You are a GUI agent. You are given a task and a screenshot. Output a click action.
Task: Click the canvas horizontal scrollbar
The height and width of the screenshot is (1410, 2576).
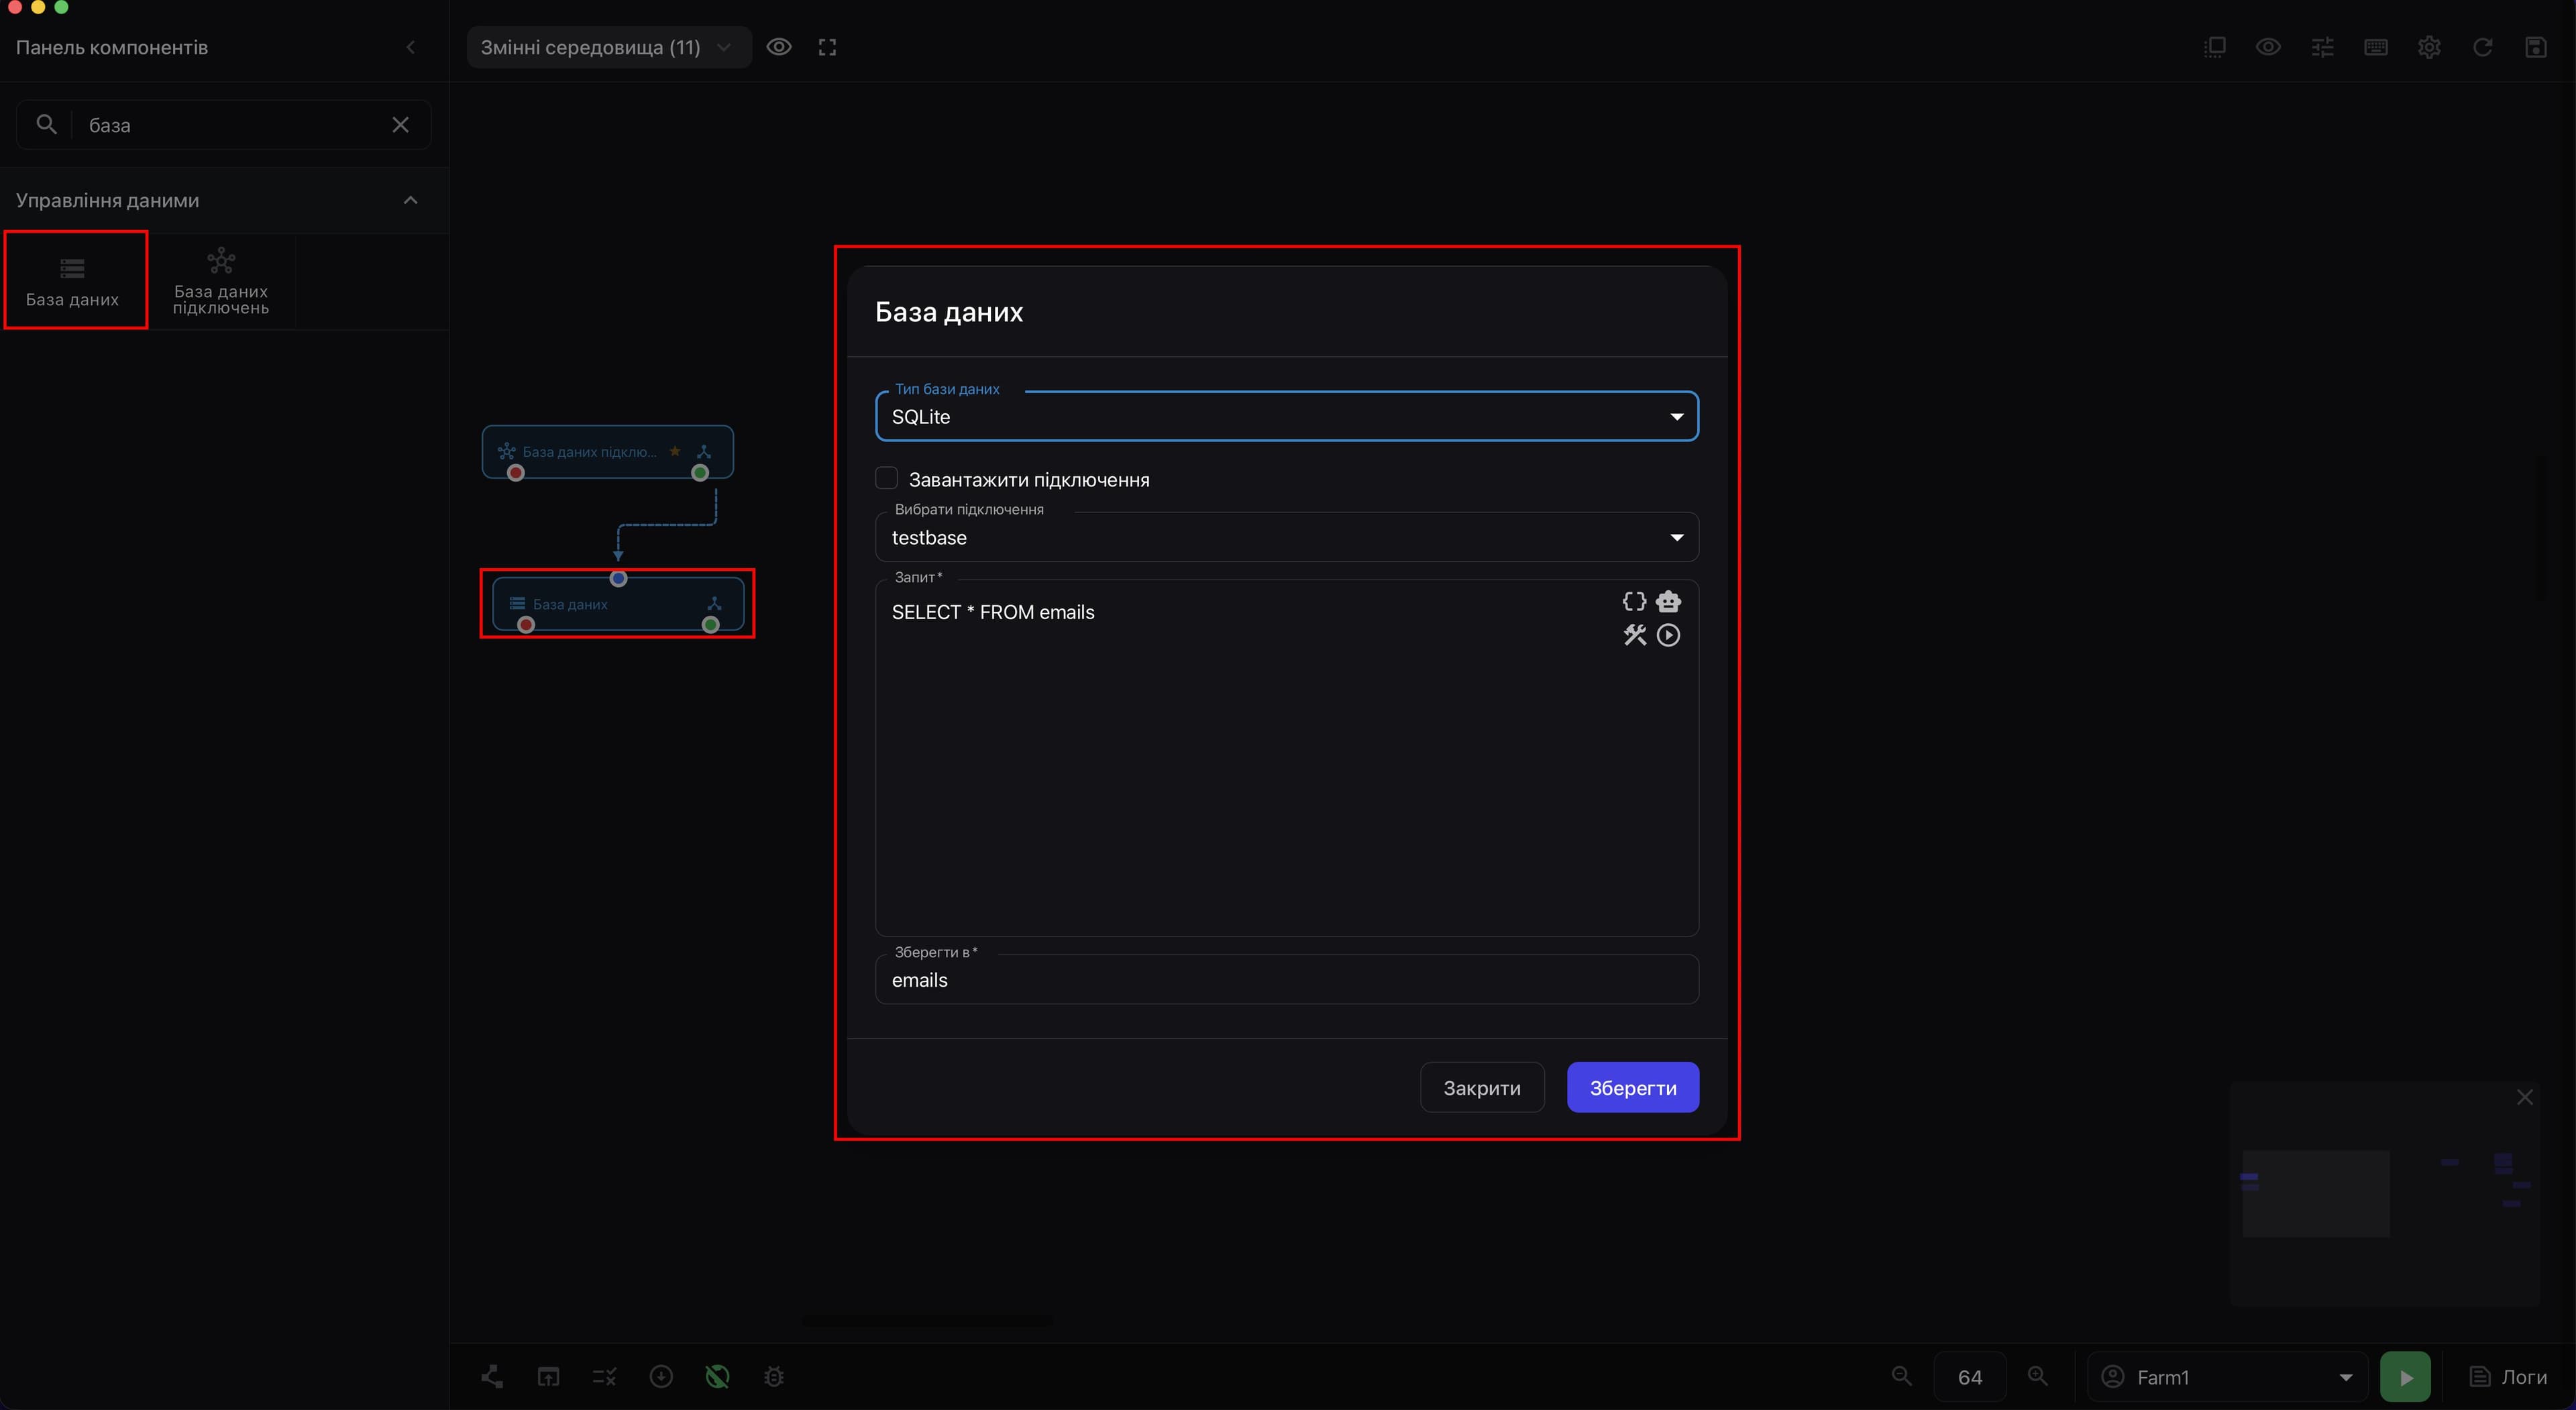926,1320
